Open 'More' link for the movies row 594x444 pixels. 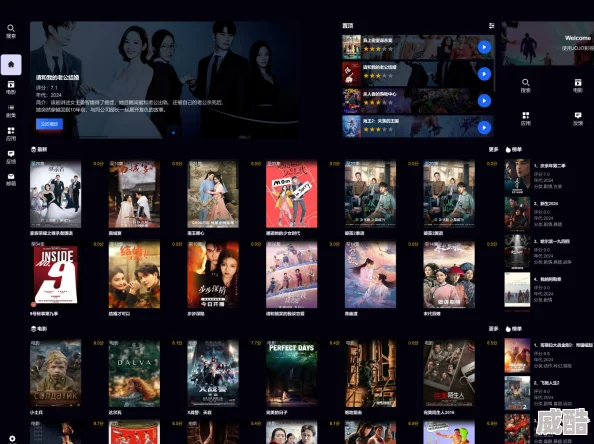coord(493,329)
